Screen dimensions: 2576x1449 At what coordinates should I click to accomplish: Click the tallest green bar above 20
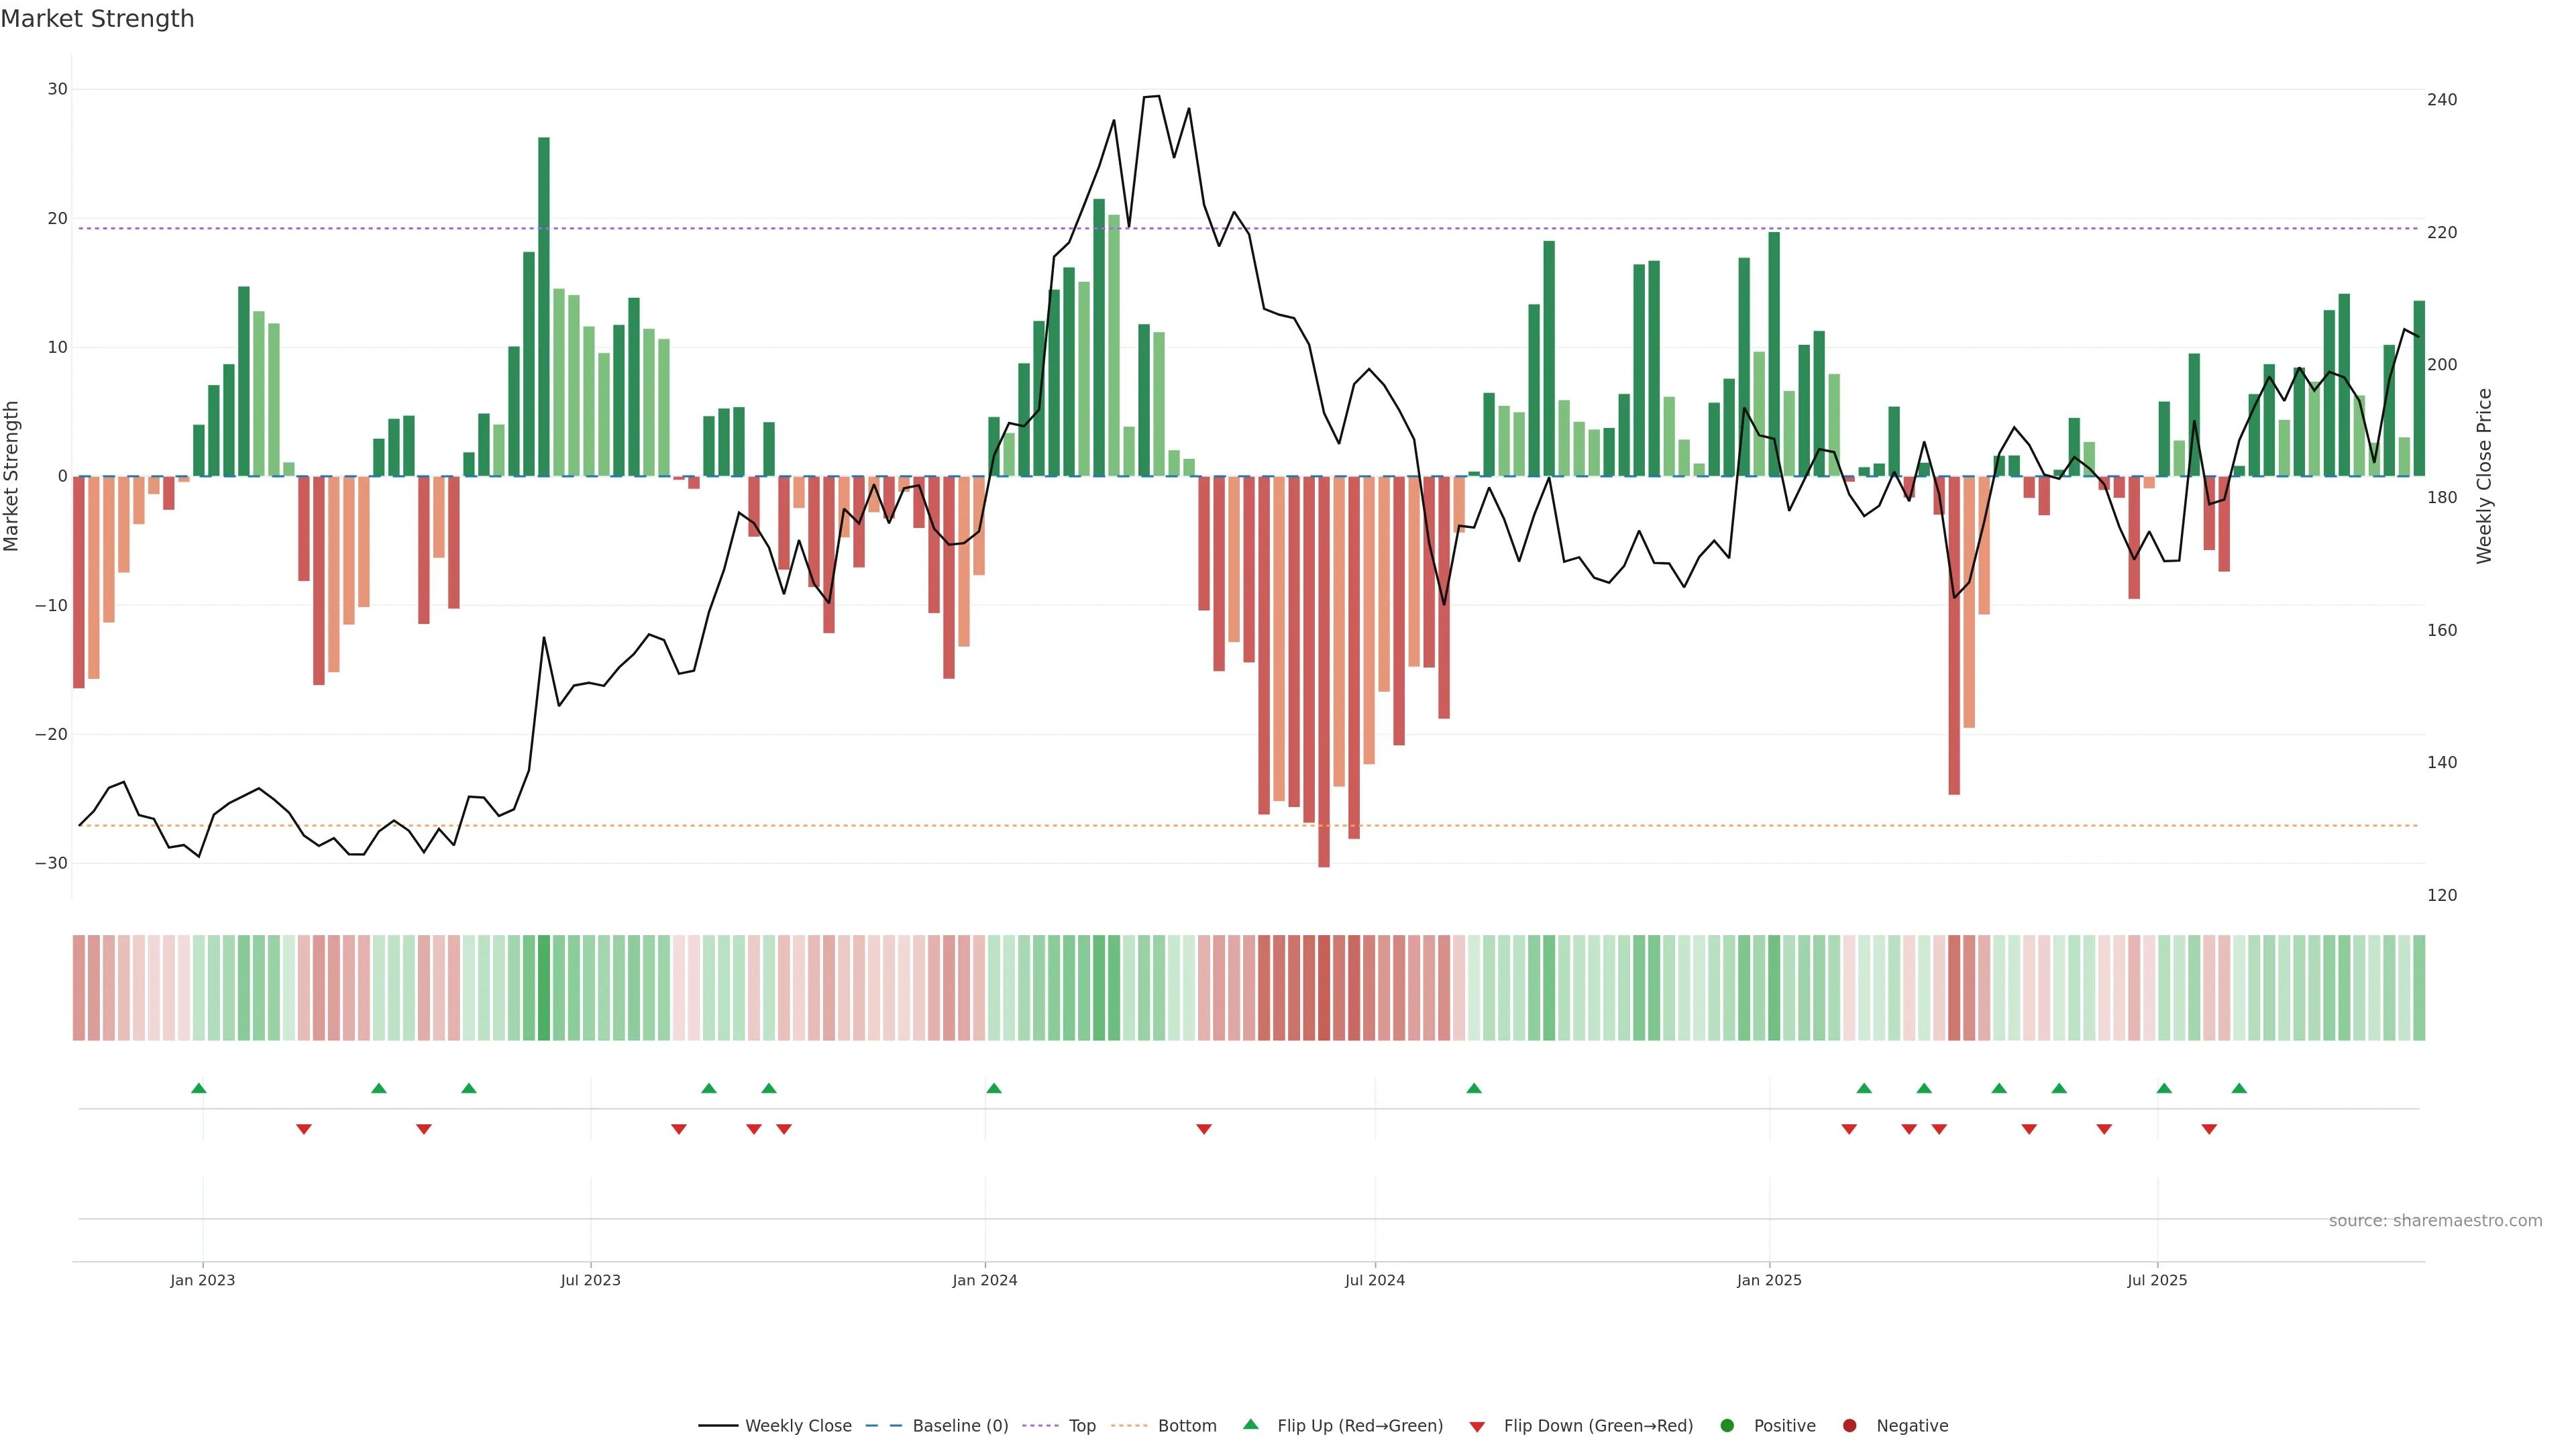point(544,300)
